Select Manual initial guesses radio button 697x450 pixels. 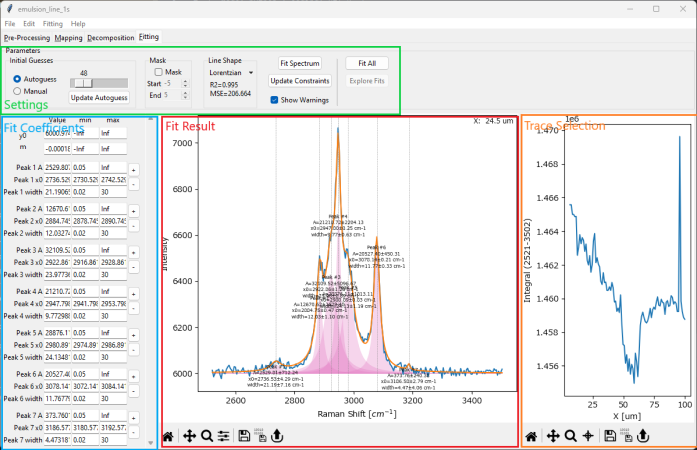(17, 91)
